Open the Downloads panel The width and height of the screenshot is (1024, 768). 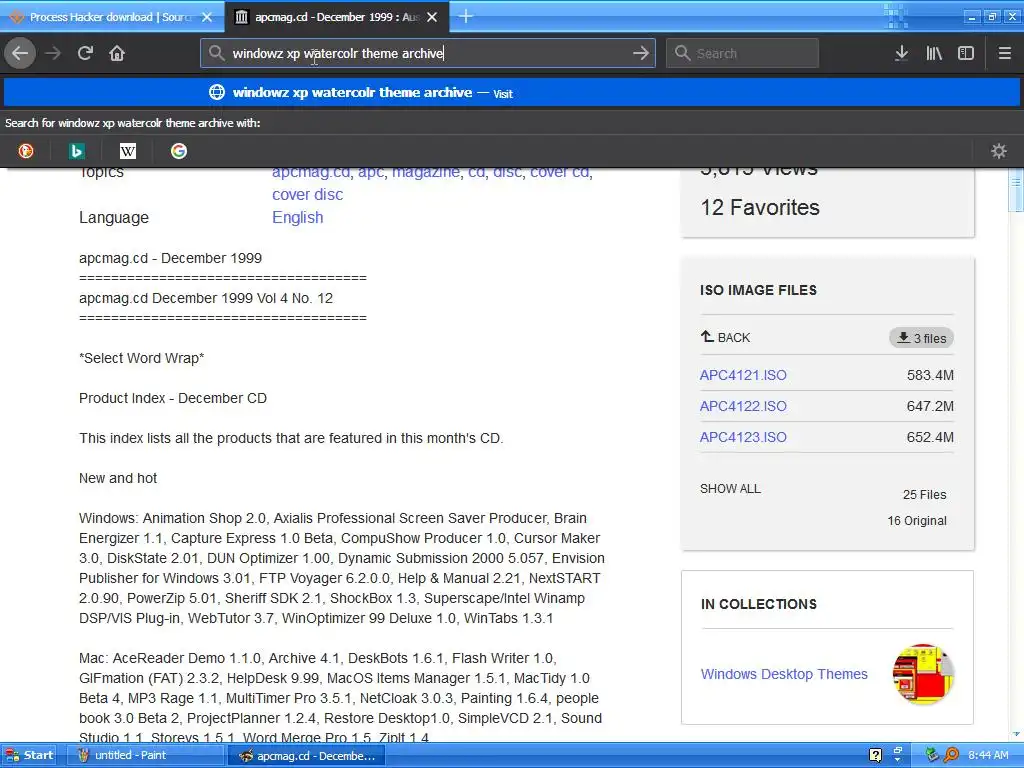(x=901, y=53)
